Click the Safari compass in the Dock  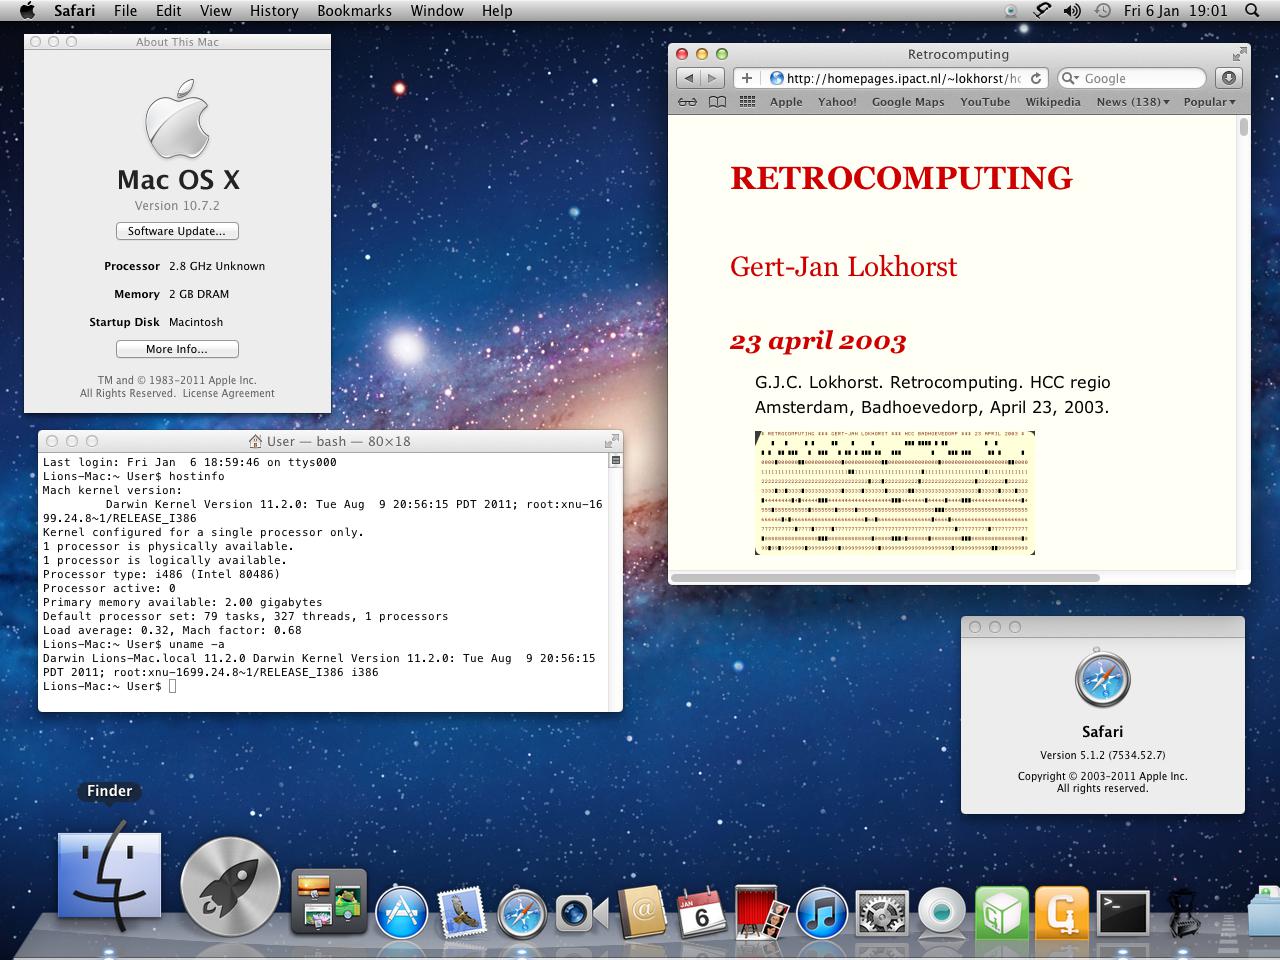point(522,912)
